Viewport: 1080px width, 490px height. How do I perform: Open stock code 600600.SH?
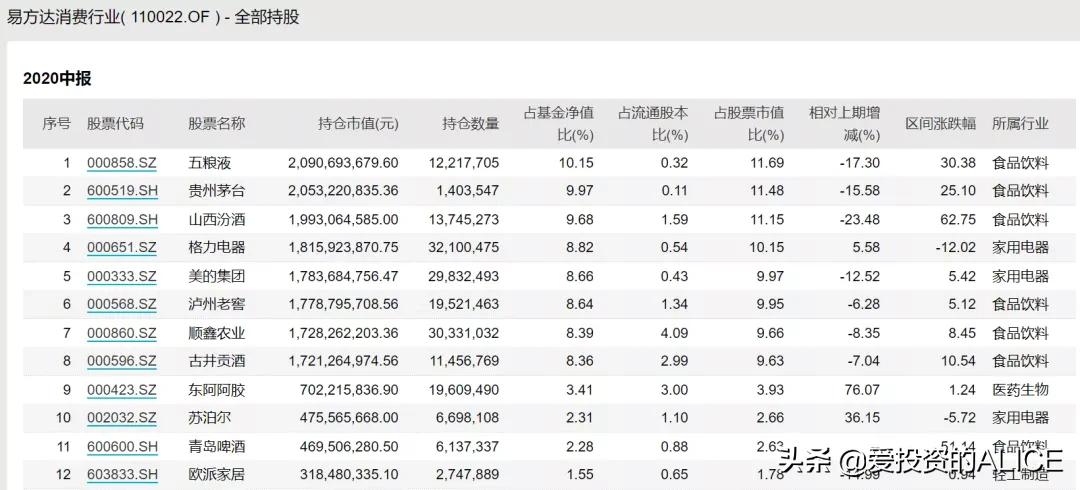click(122, 446)
